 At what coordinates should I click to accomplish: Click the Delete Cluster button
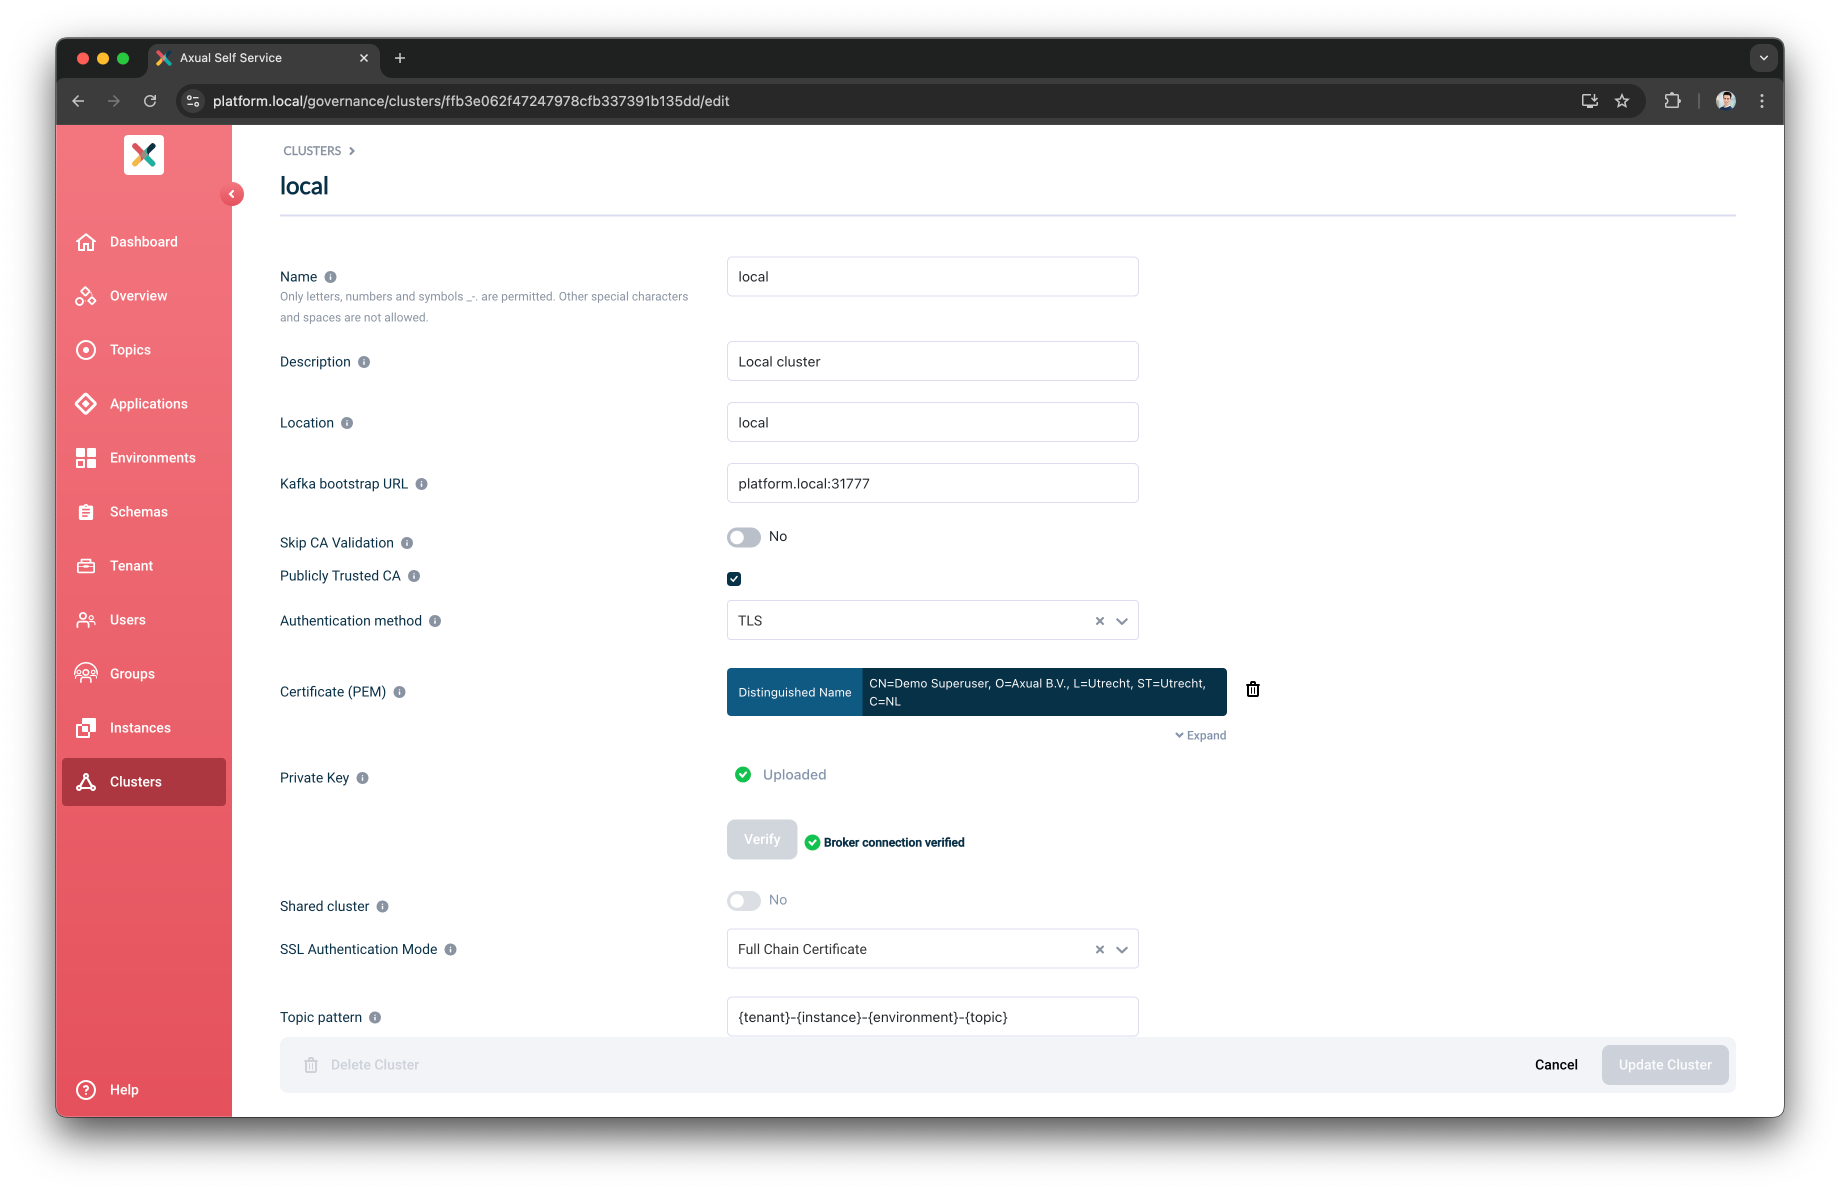(361, 1065)
